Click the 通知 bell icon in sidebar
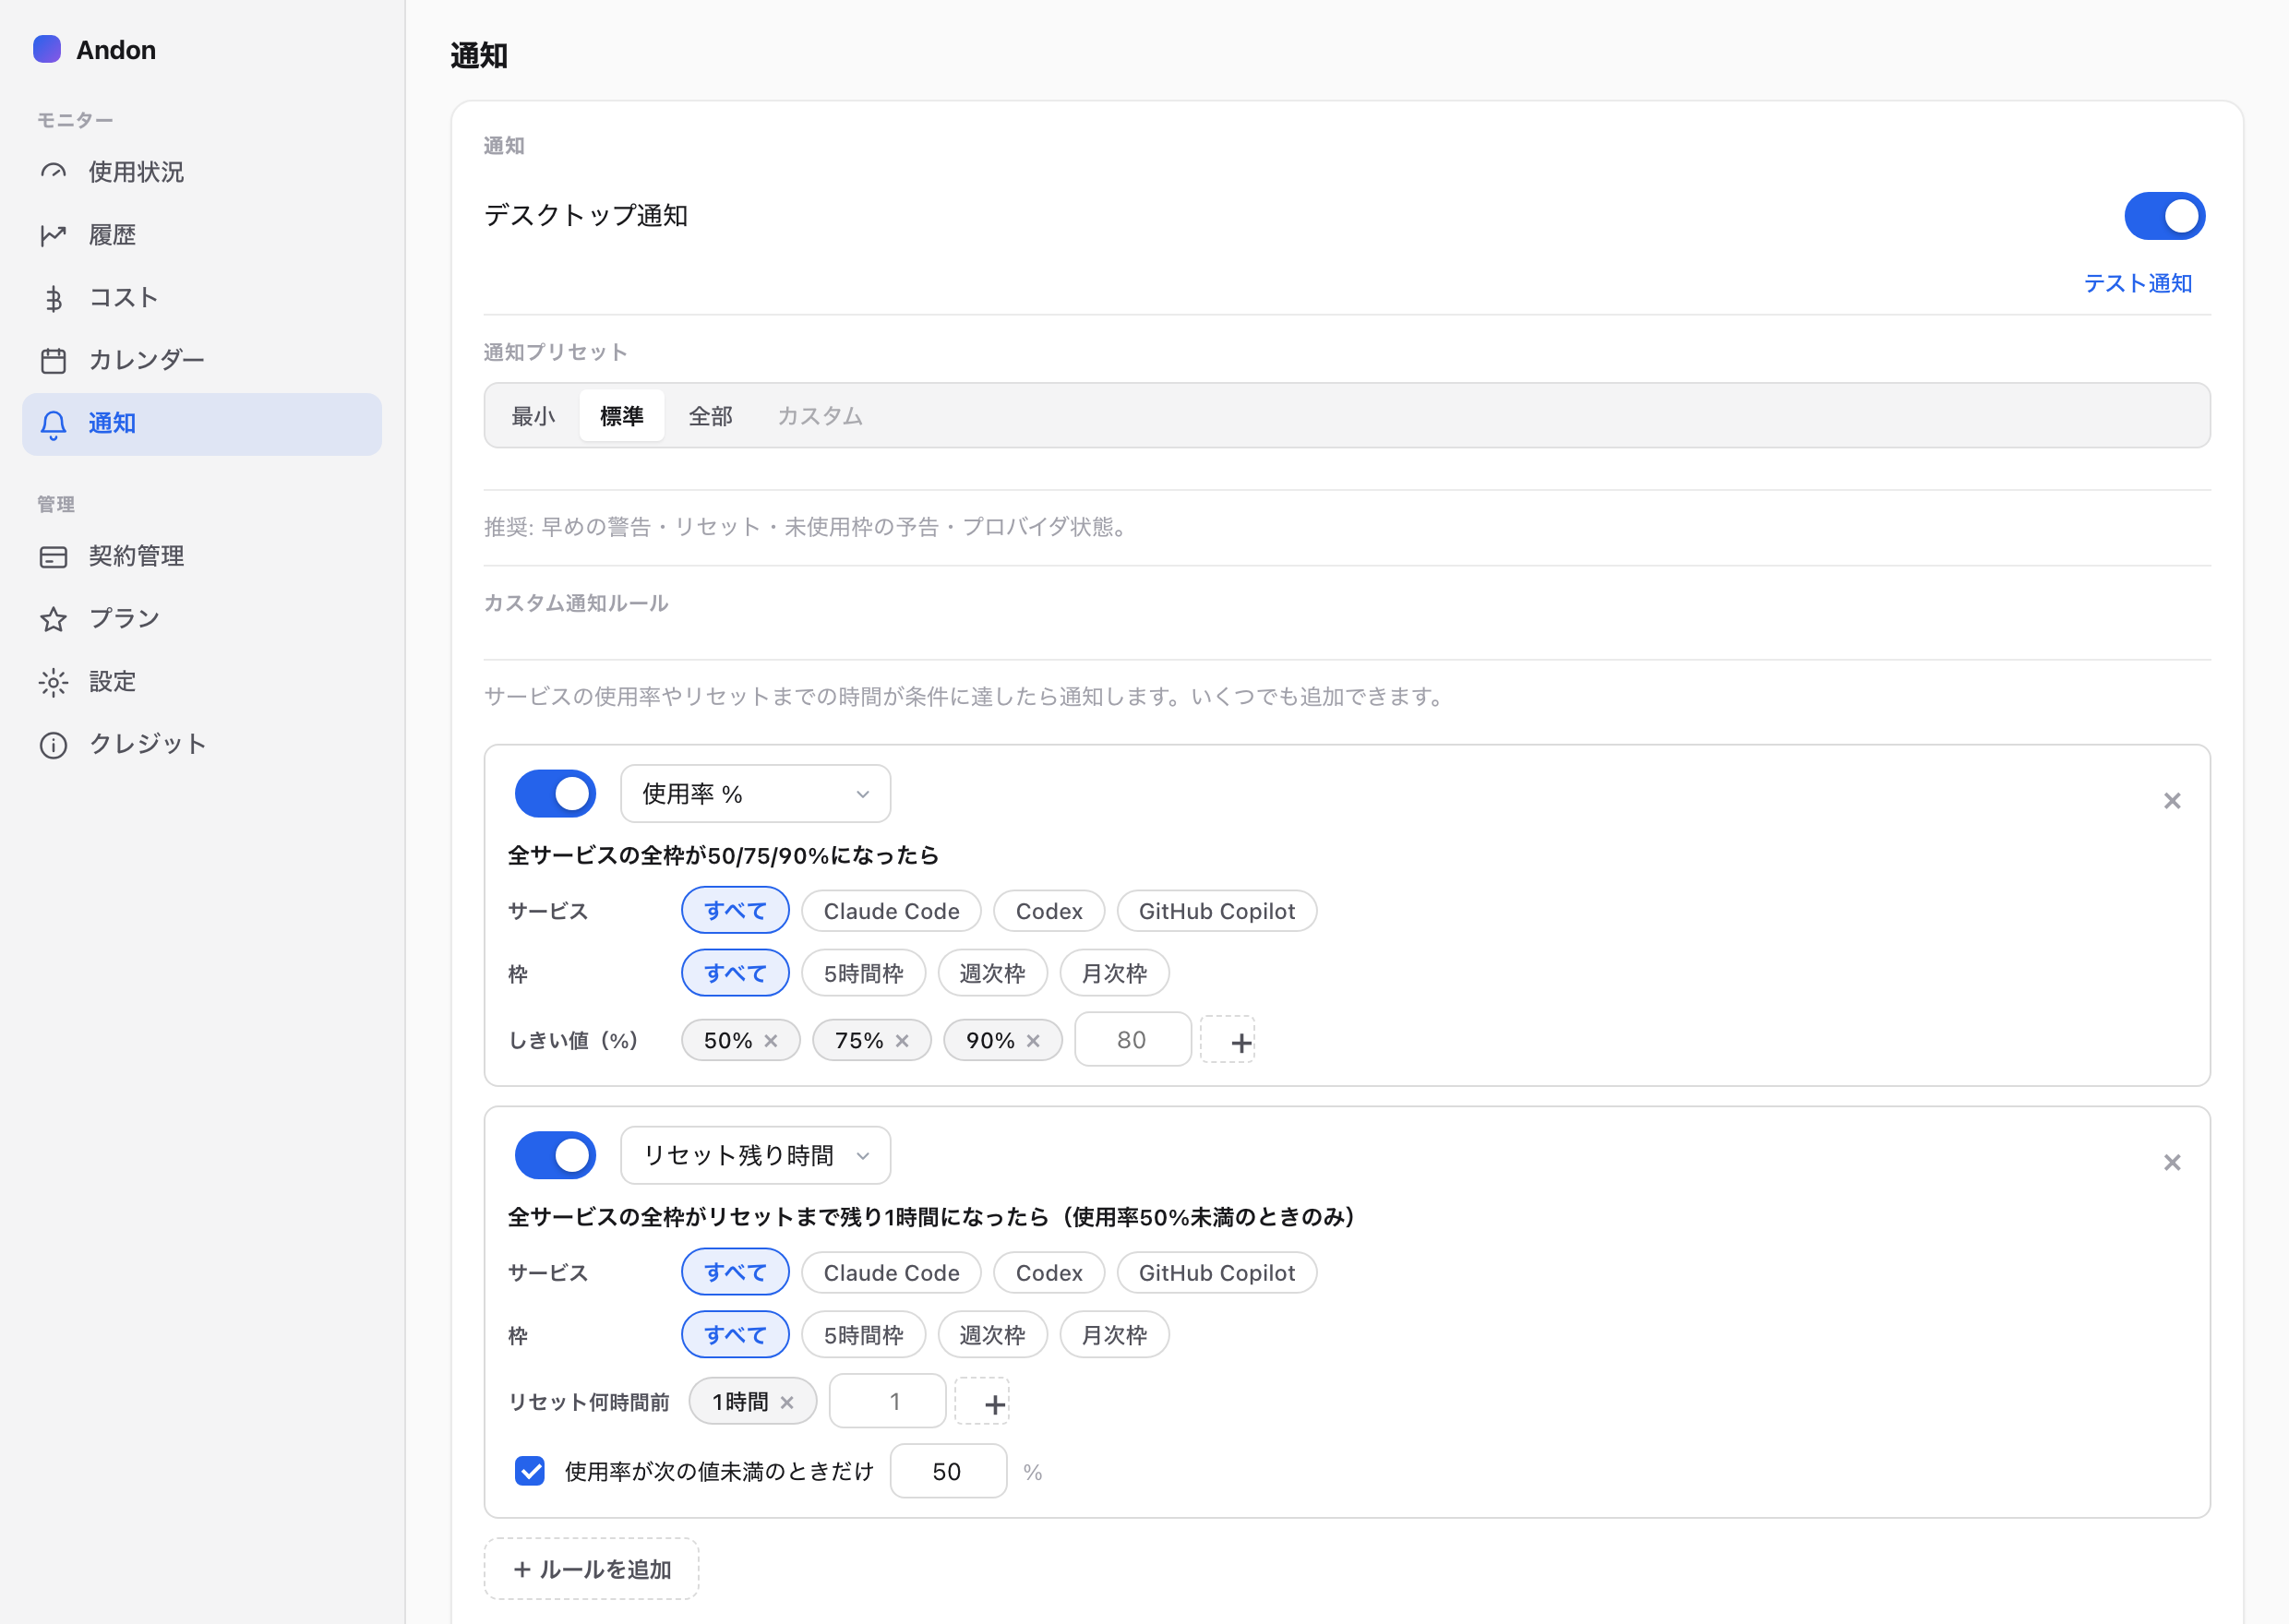The image size is (2289, 1624). point(53,424)
